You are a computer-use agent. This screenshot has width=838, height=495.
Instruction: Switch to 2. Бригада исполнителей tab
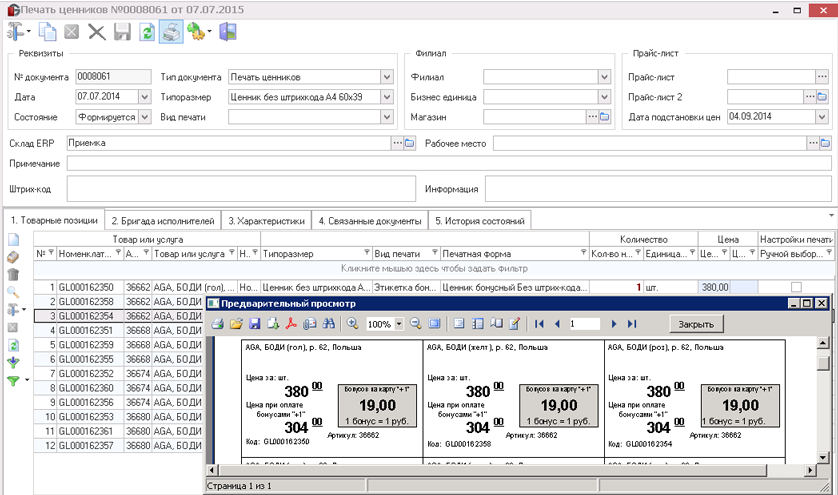click(163, 221)
